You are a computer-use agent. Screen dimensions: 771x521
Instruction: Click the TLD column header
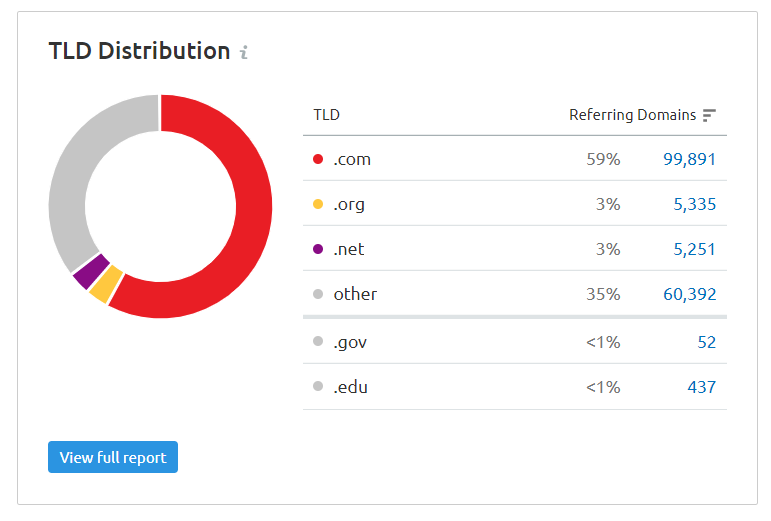coord(326,115)
